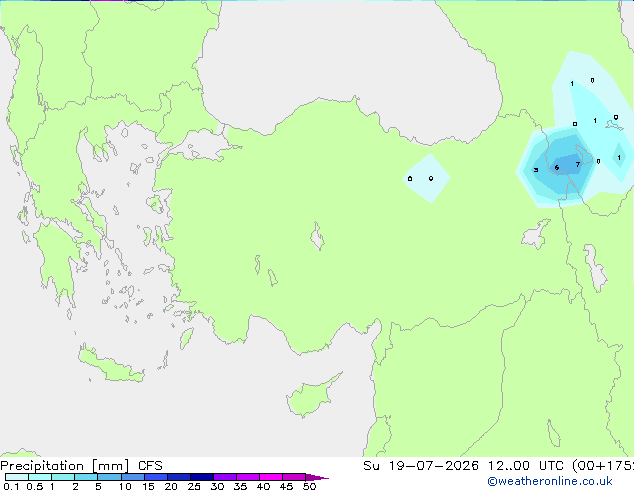Select the 5–10 mm legend color swatch
Viewport: 634px width, 490px height.
pyautogui.click(x=109, y=477)
